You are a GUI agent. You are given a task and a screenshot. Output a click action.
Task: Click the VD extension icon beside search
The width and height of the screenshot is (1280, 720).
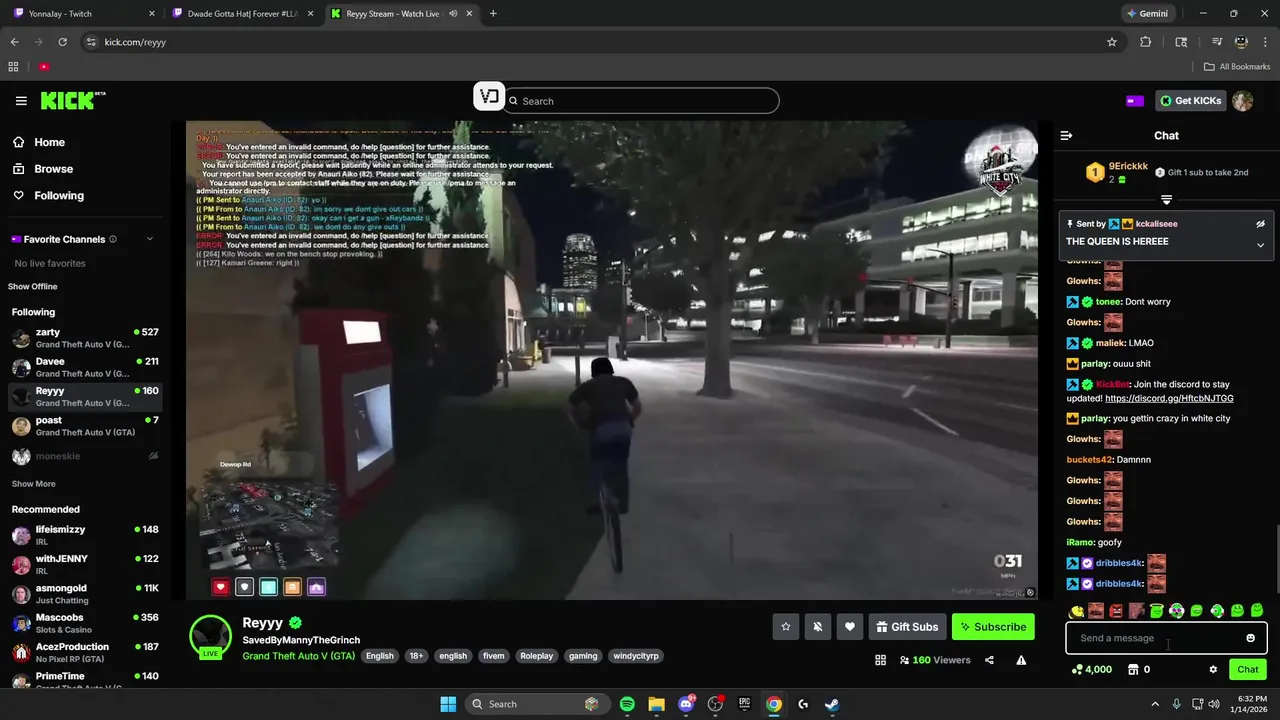coord(489,96)
